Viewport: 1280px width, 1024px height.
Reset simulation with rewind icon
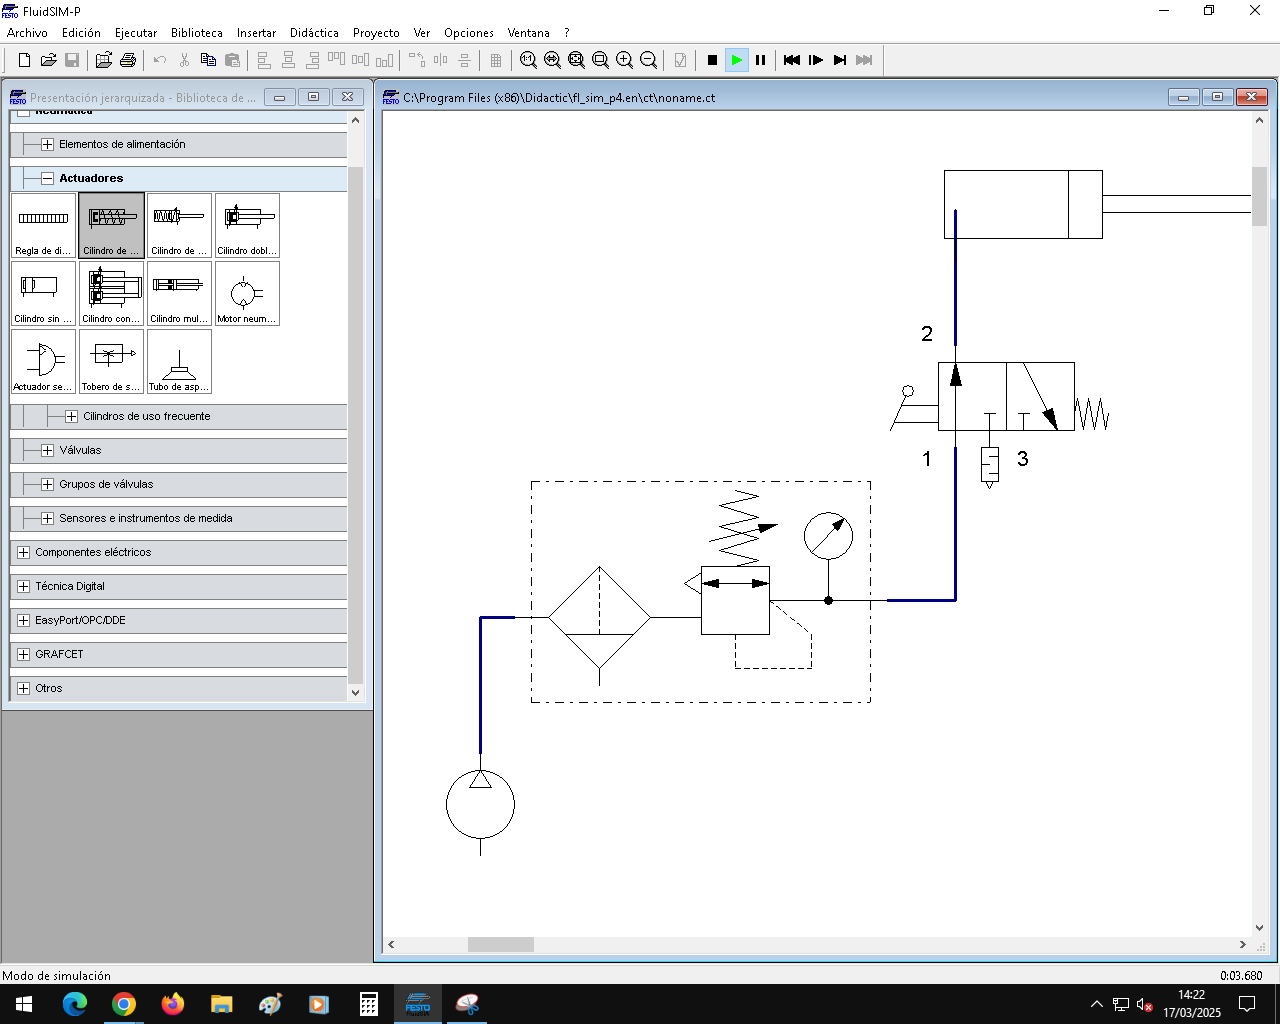(x=792, y=60)
